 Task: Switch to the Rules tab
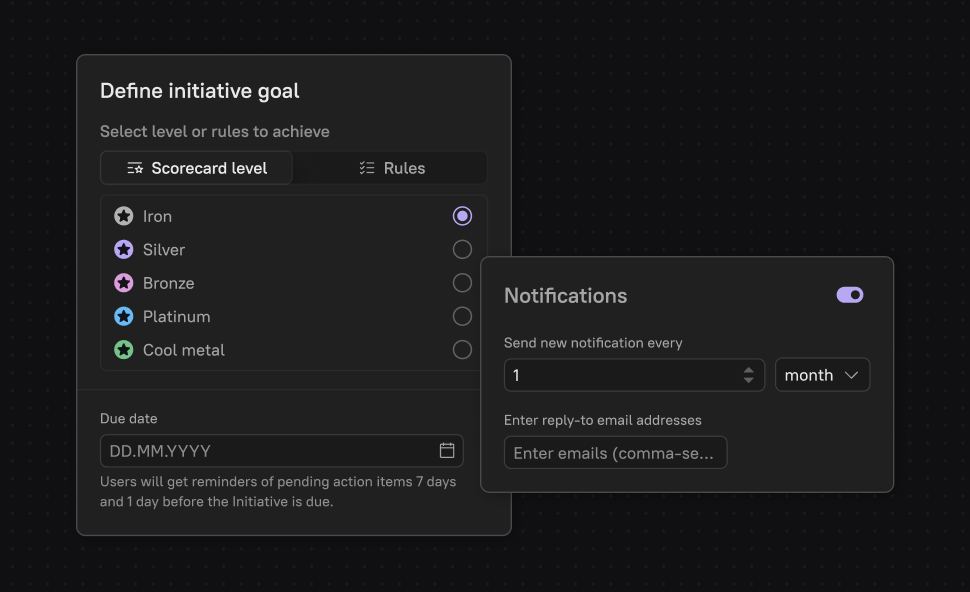[391, 168]
